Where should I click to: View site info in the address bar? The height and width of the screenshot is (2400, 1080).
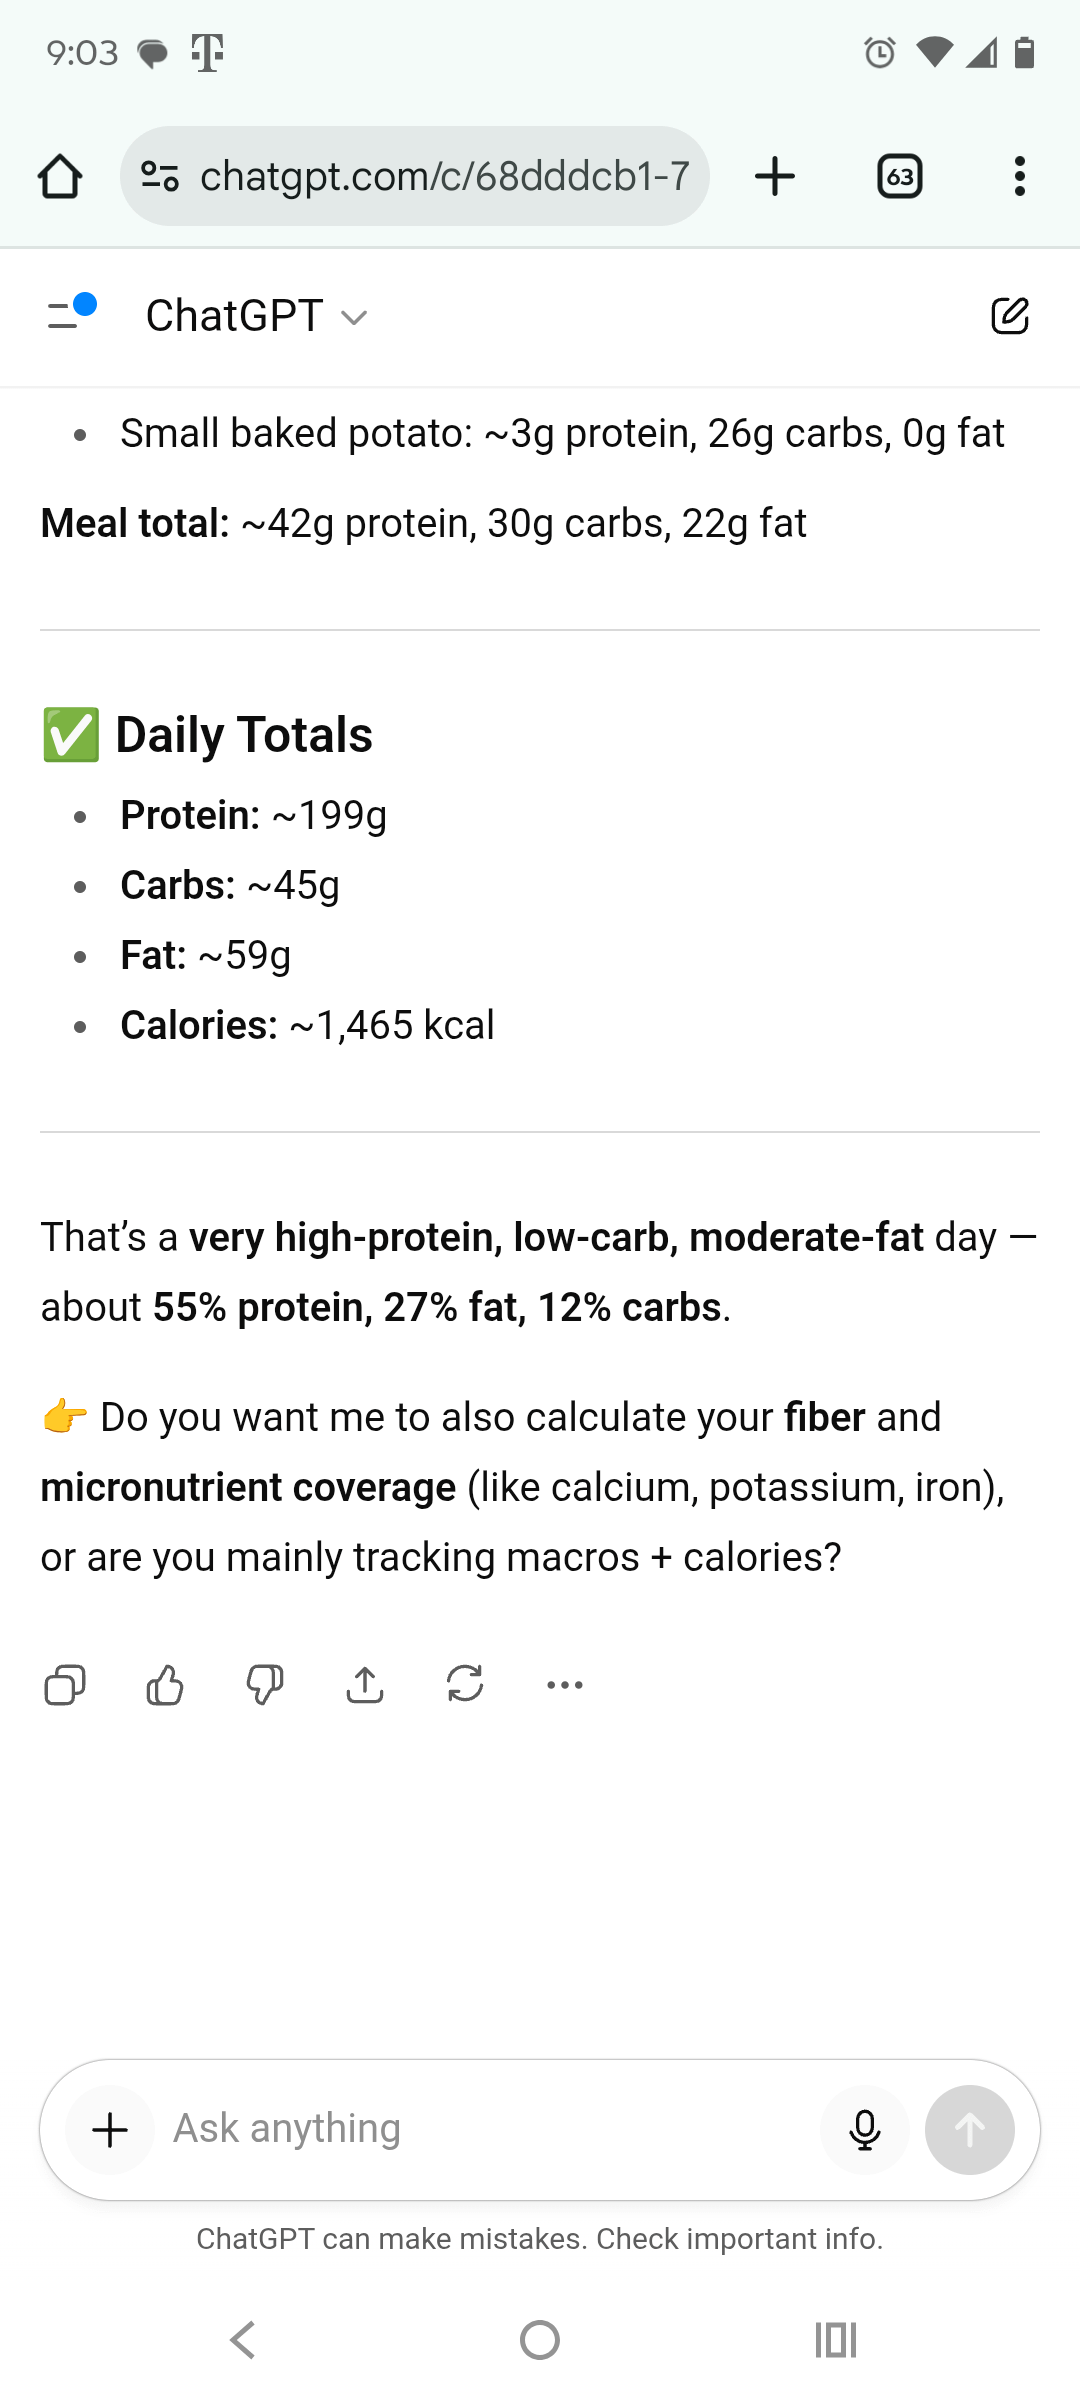point(160,177)
